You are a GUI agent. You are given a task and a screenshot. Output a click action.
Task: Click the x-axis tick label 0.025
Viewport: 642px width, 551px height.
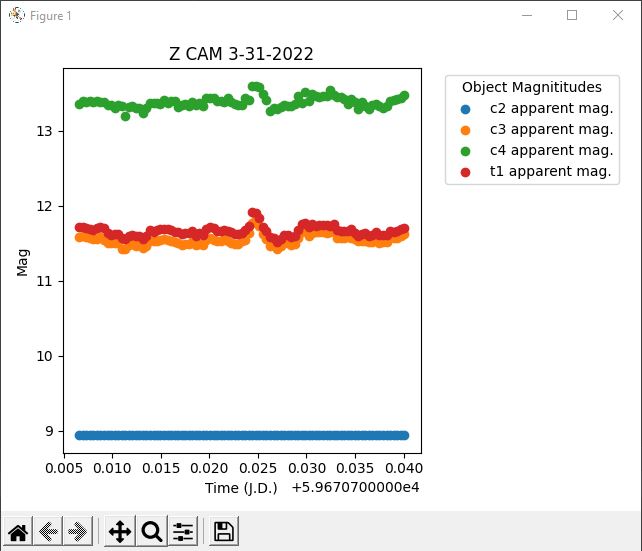click(258, 468)
